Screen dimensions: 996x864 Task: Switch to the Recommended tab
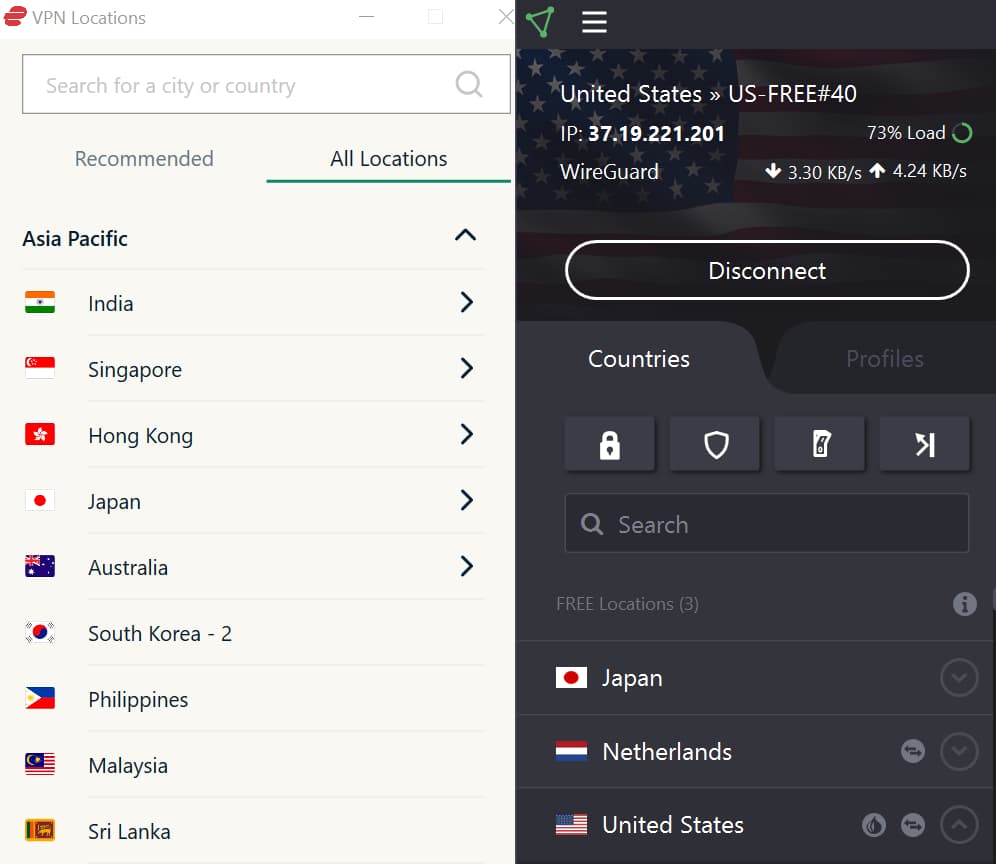coord(144,159)
